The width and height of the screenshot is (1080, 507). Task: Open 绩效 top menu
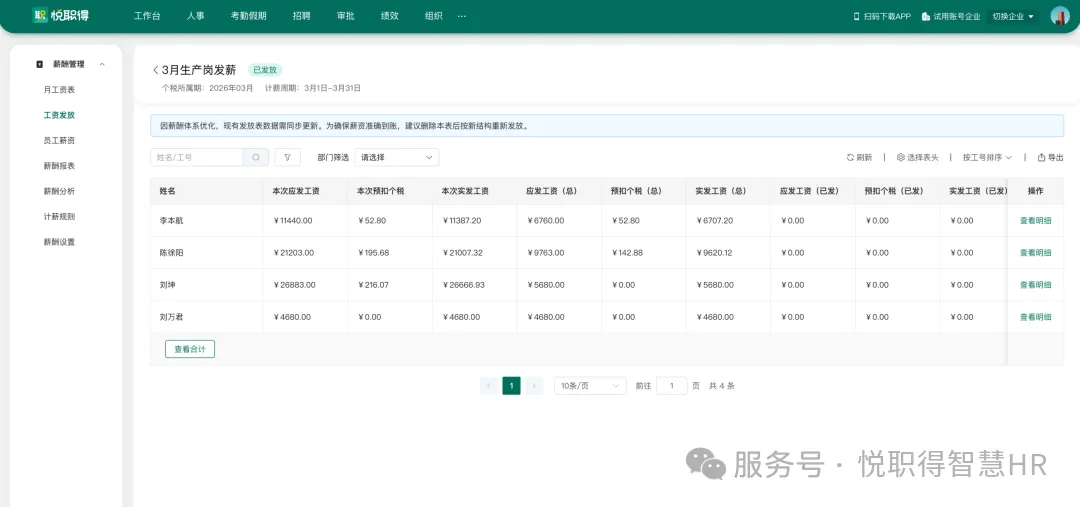(x=390, y=16)
